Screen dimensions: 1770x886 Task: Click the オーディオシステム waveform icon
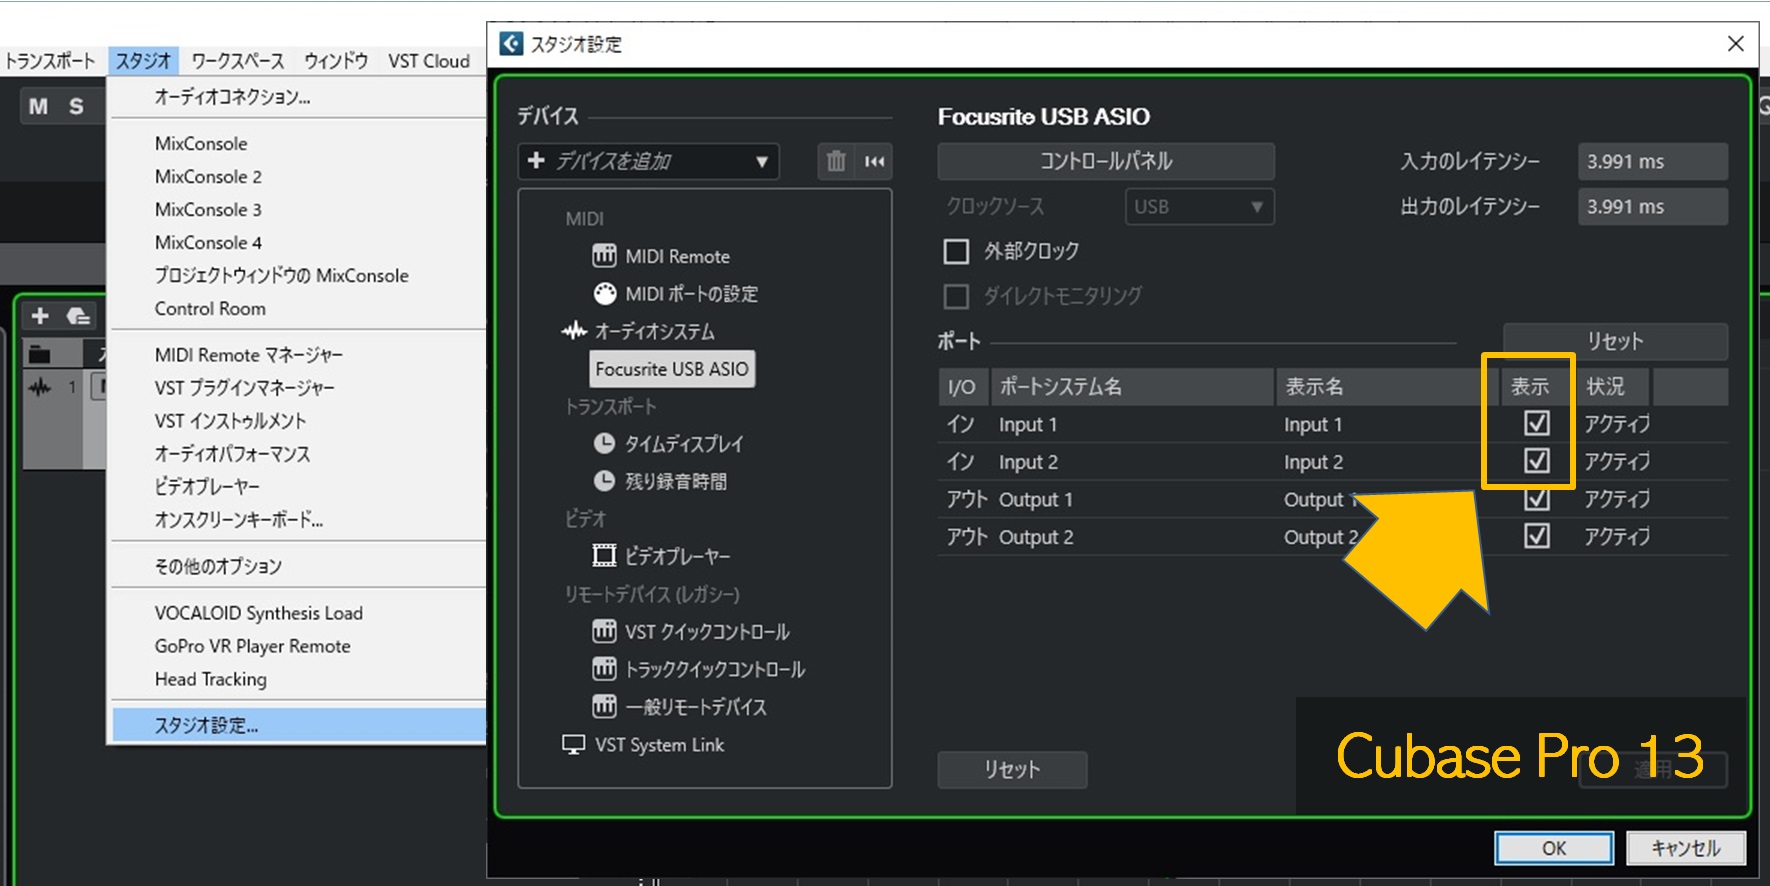(574, 331)
